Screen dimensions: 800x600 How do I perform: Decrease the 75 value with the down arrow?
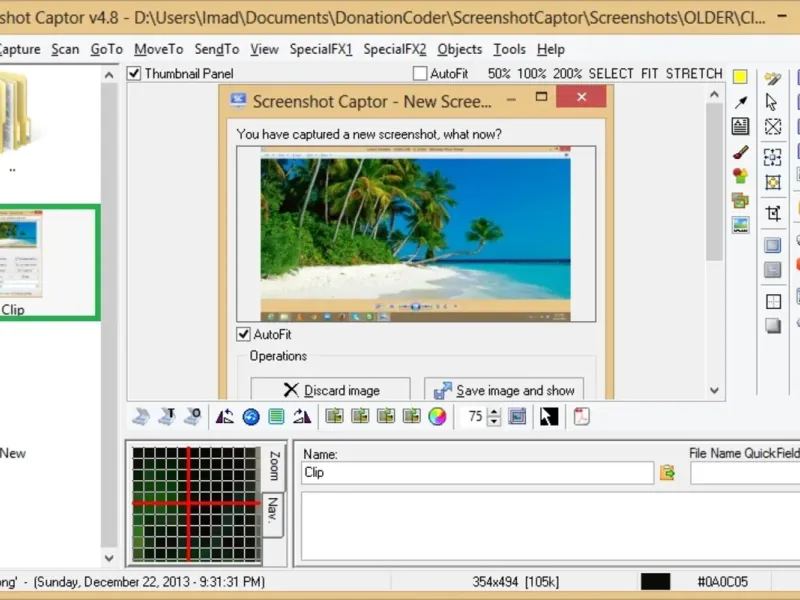click(493, 421)
